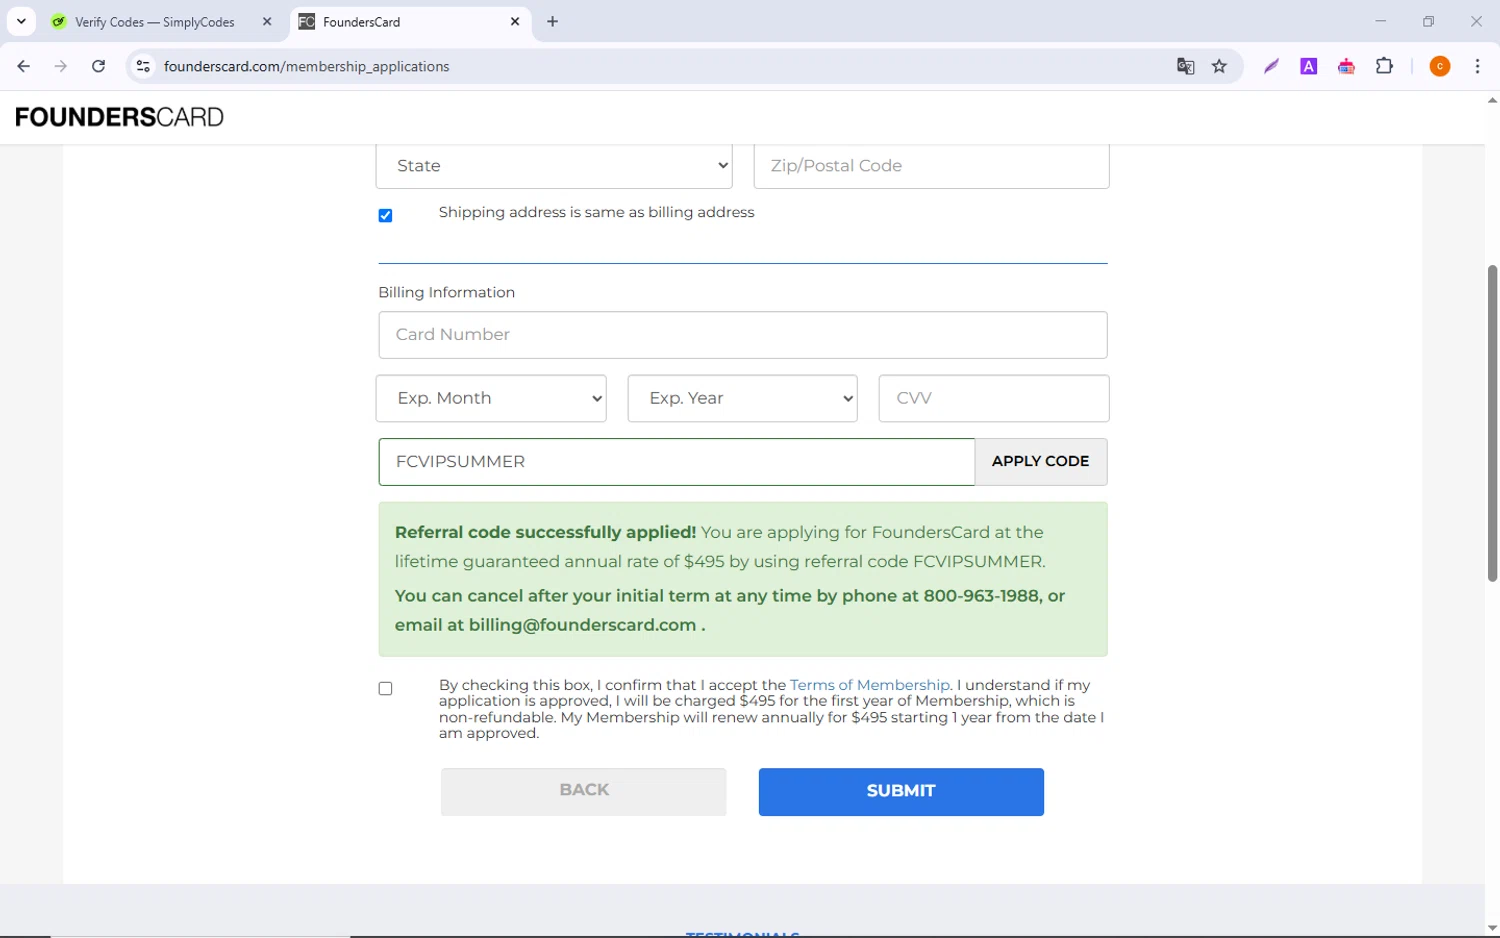This screenshot has height=938, width=1500.
Task: Open the orange profile avatar
Action: point(1440,66)
